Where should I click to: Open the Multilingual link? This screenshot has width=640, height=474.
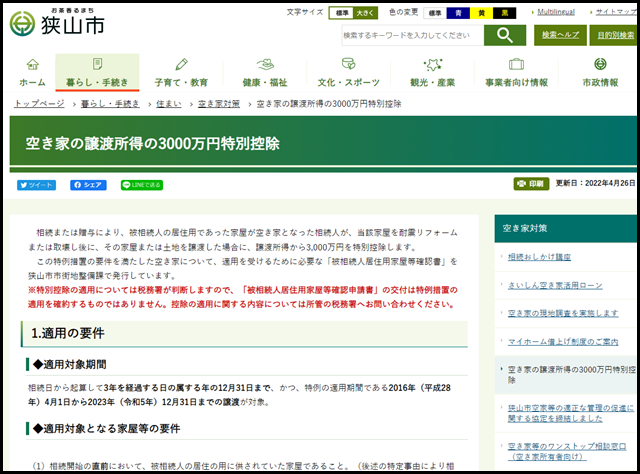pos(556,12)
